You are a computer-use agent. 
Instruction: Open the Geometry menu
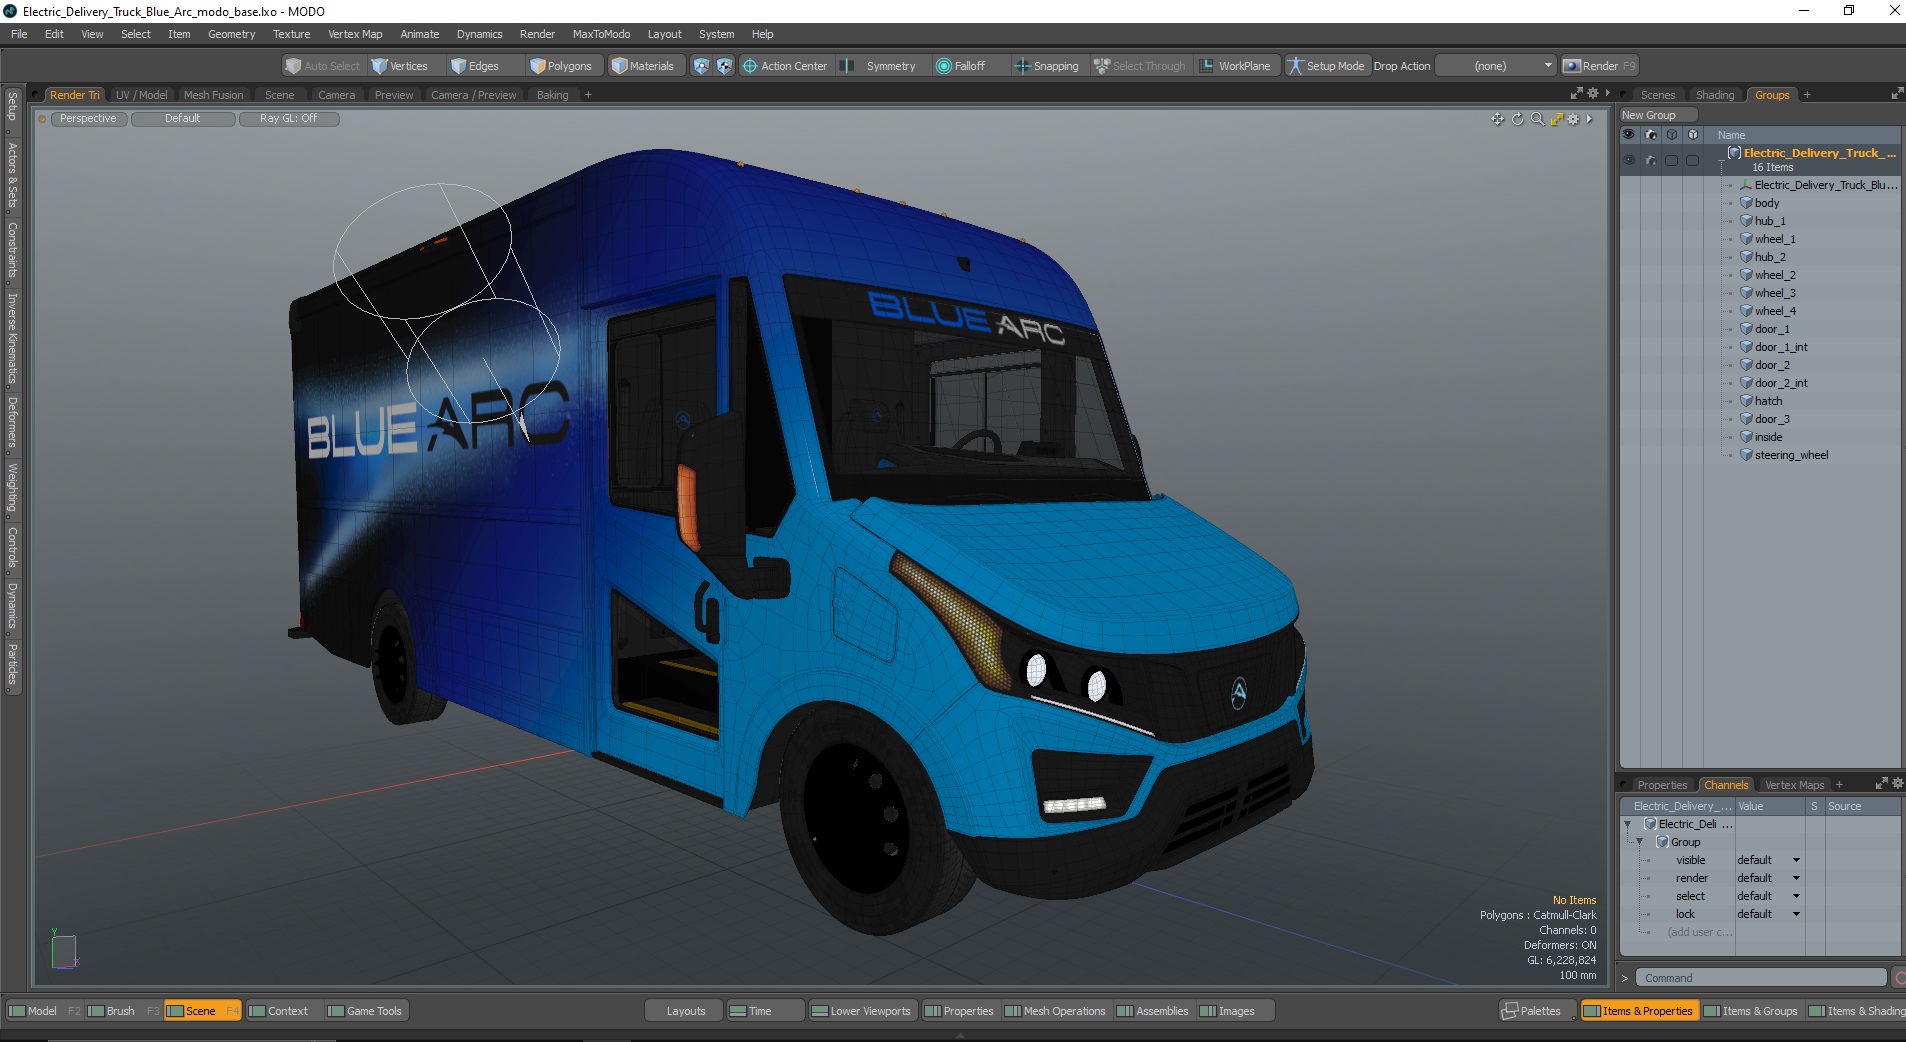click(x=231, y=34)
